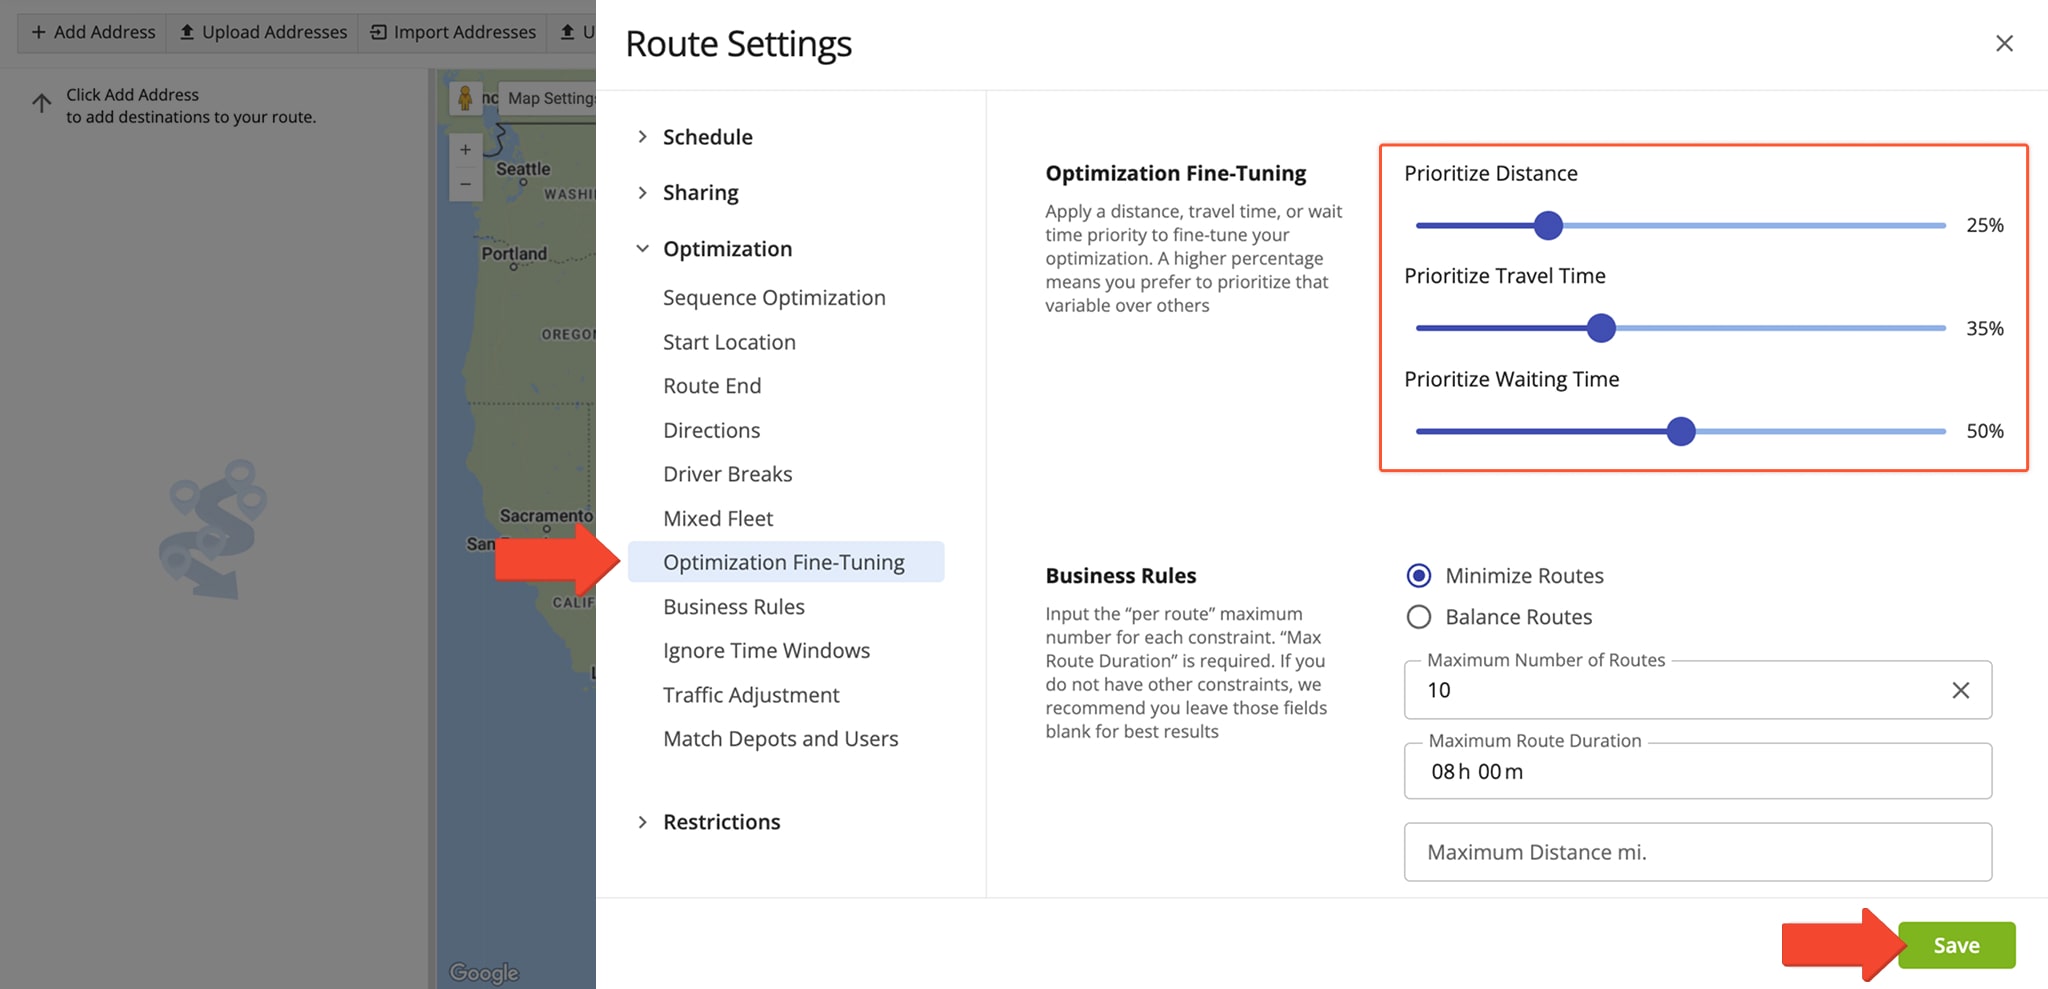Image resolution: width=2048 pixels, height=989 pixels.
Task: Click the 50% Prioritize Waiting Time value
Action: (x=1984, y=431)
